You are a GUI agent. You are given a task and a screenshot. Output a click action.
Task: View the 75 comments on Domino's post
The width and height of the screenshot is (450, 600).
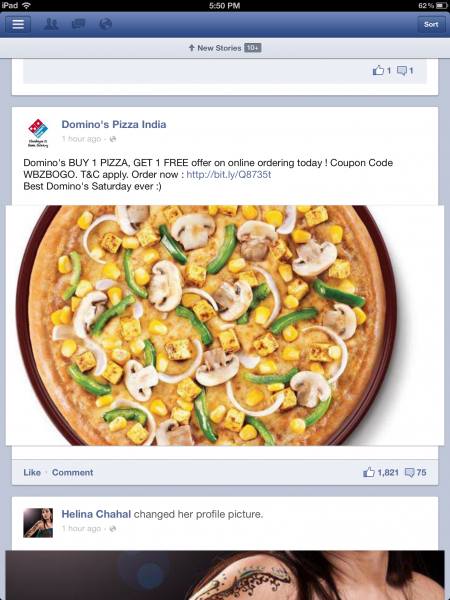click(416, 472)
